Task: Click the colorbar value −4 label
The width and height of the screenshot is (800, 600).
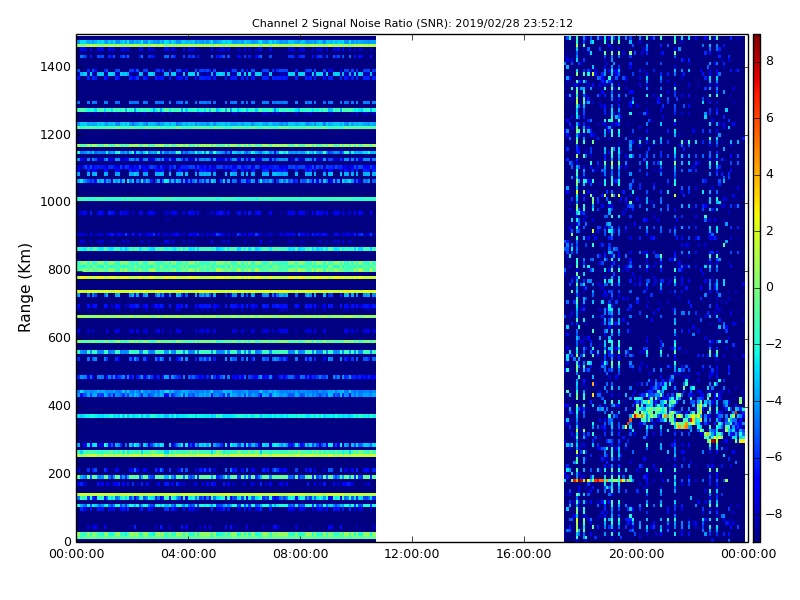Action: click(774, 401)
